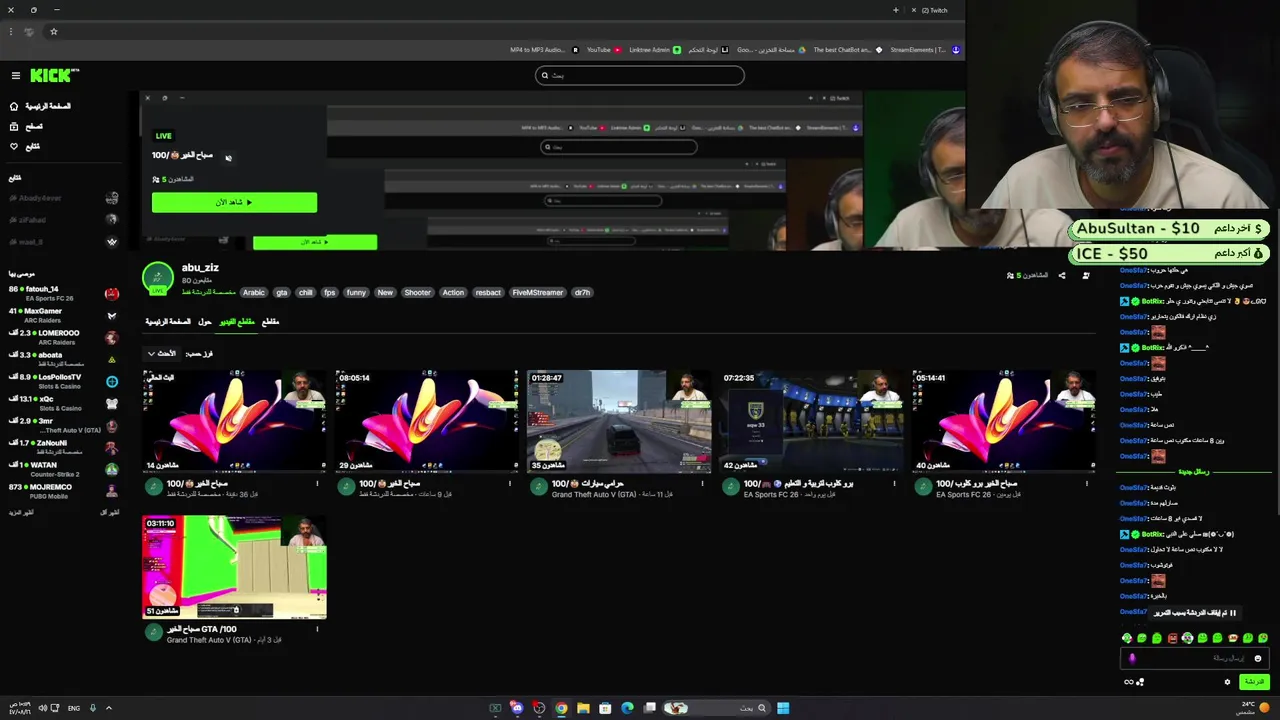The width and height of the screenshot is (1280, 720).
Task: Open recommended channel fatouh_14
Action: coord(62,293)
